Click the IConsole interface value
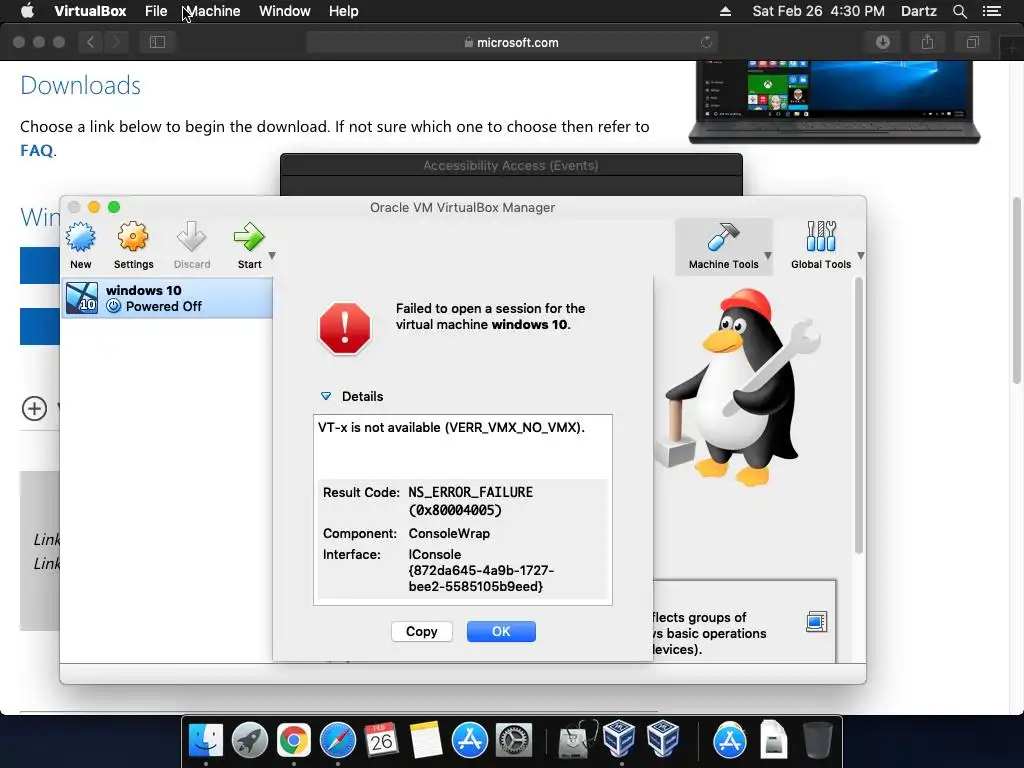 pyautogui.click(x=481, y=570)
